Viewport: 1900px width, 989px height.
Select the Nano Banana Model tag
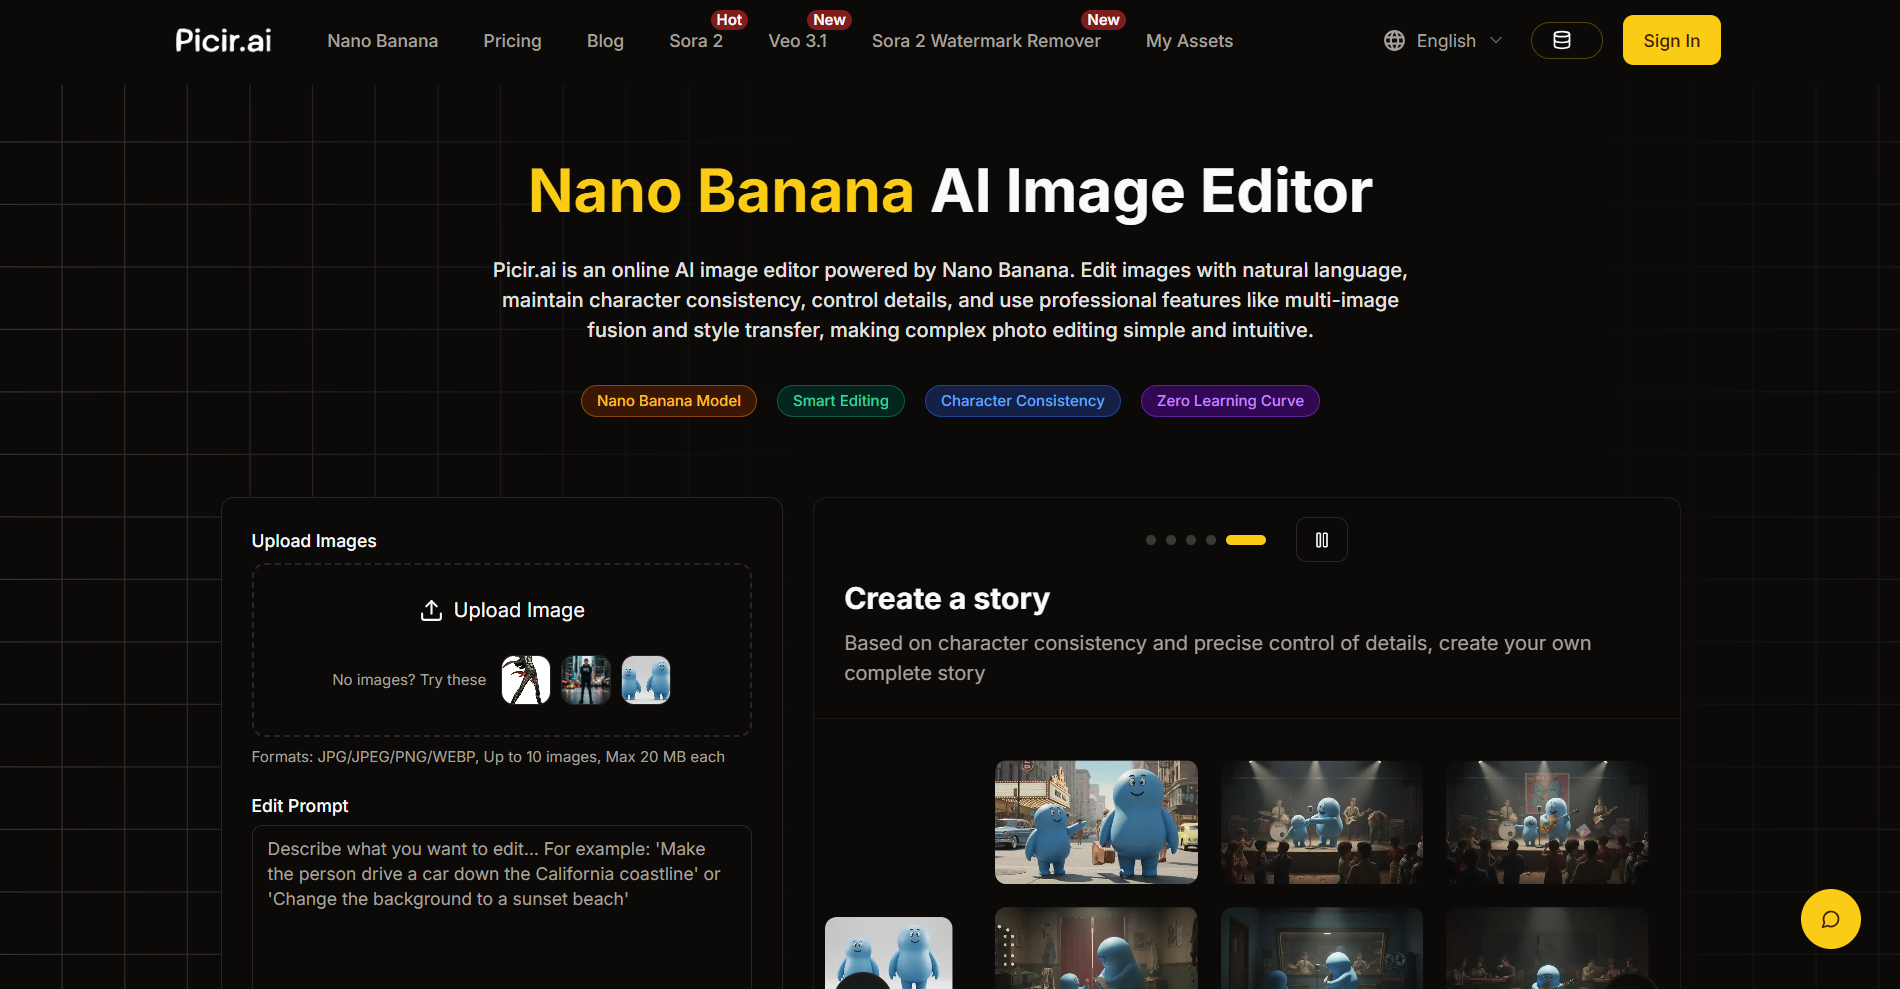(x=669, y=401)
